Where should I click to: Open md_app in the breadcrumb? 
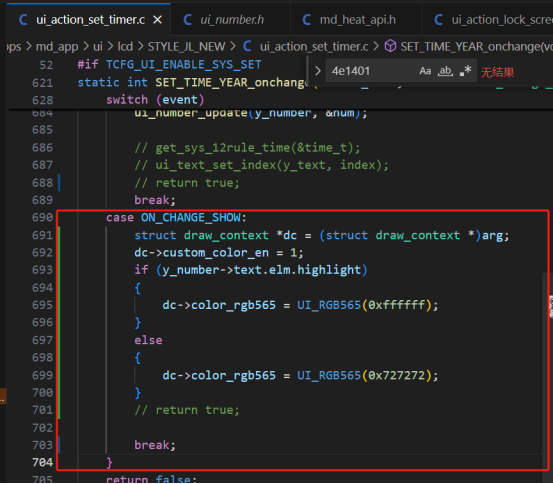click(57, 47)
